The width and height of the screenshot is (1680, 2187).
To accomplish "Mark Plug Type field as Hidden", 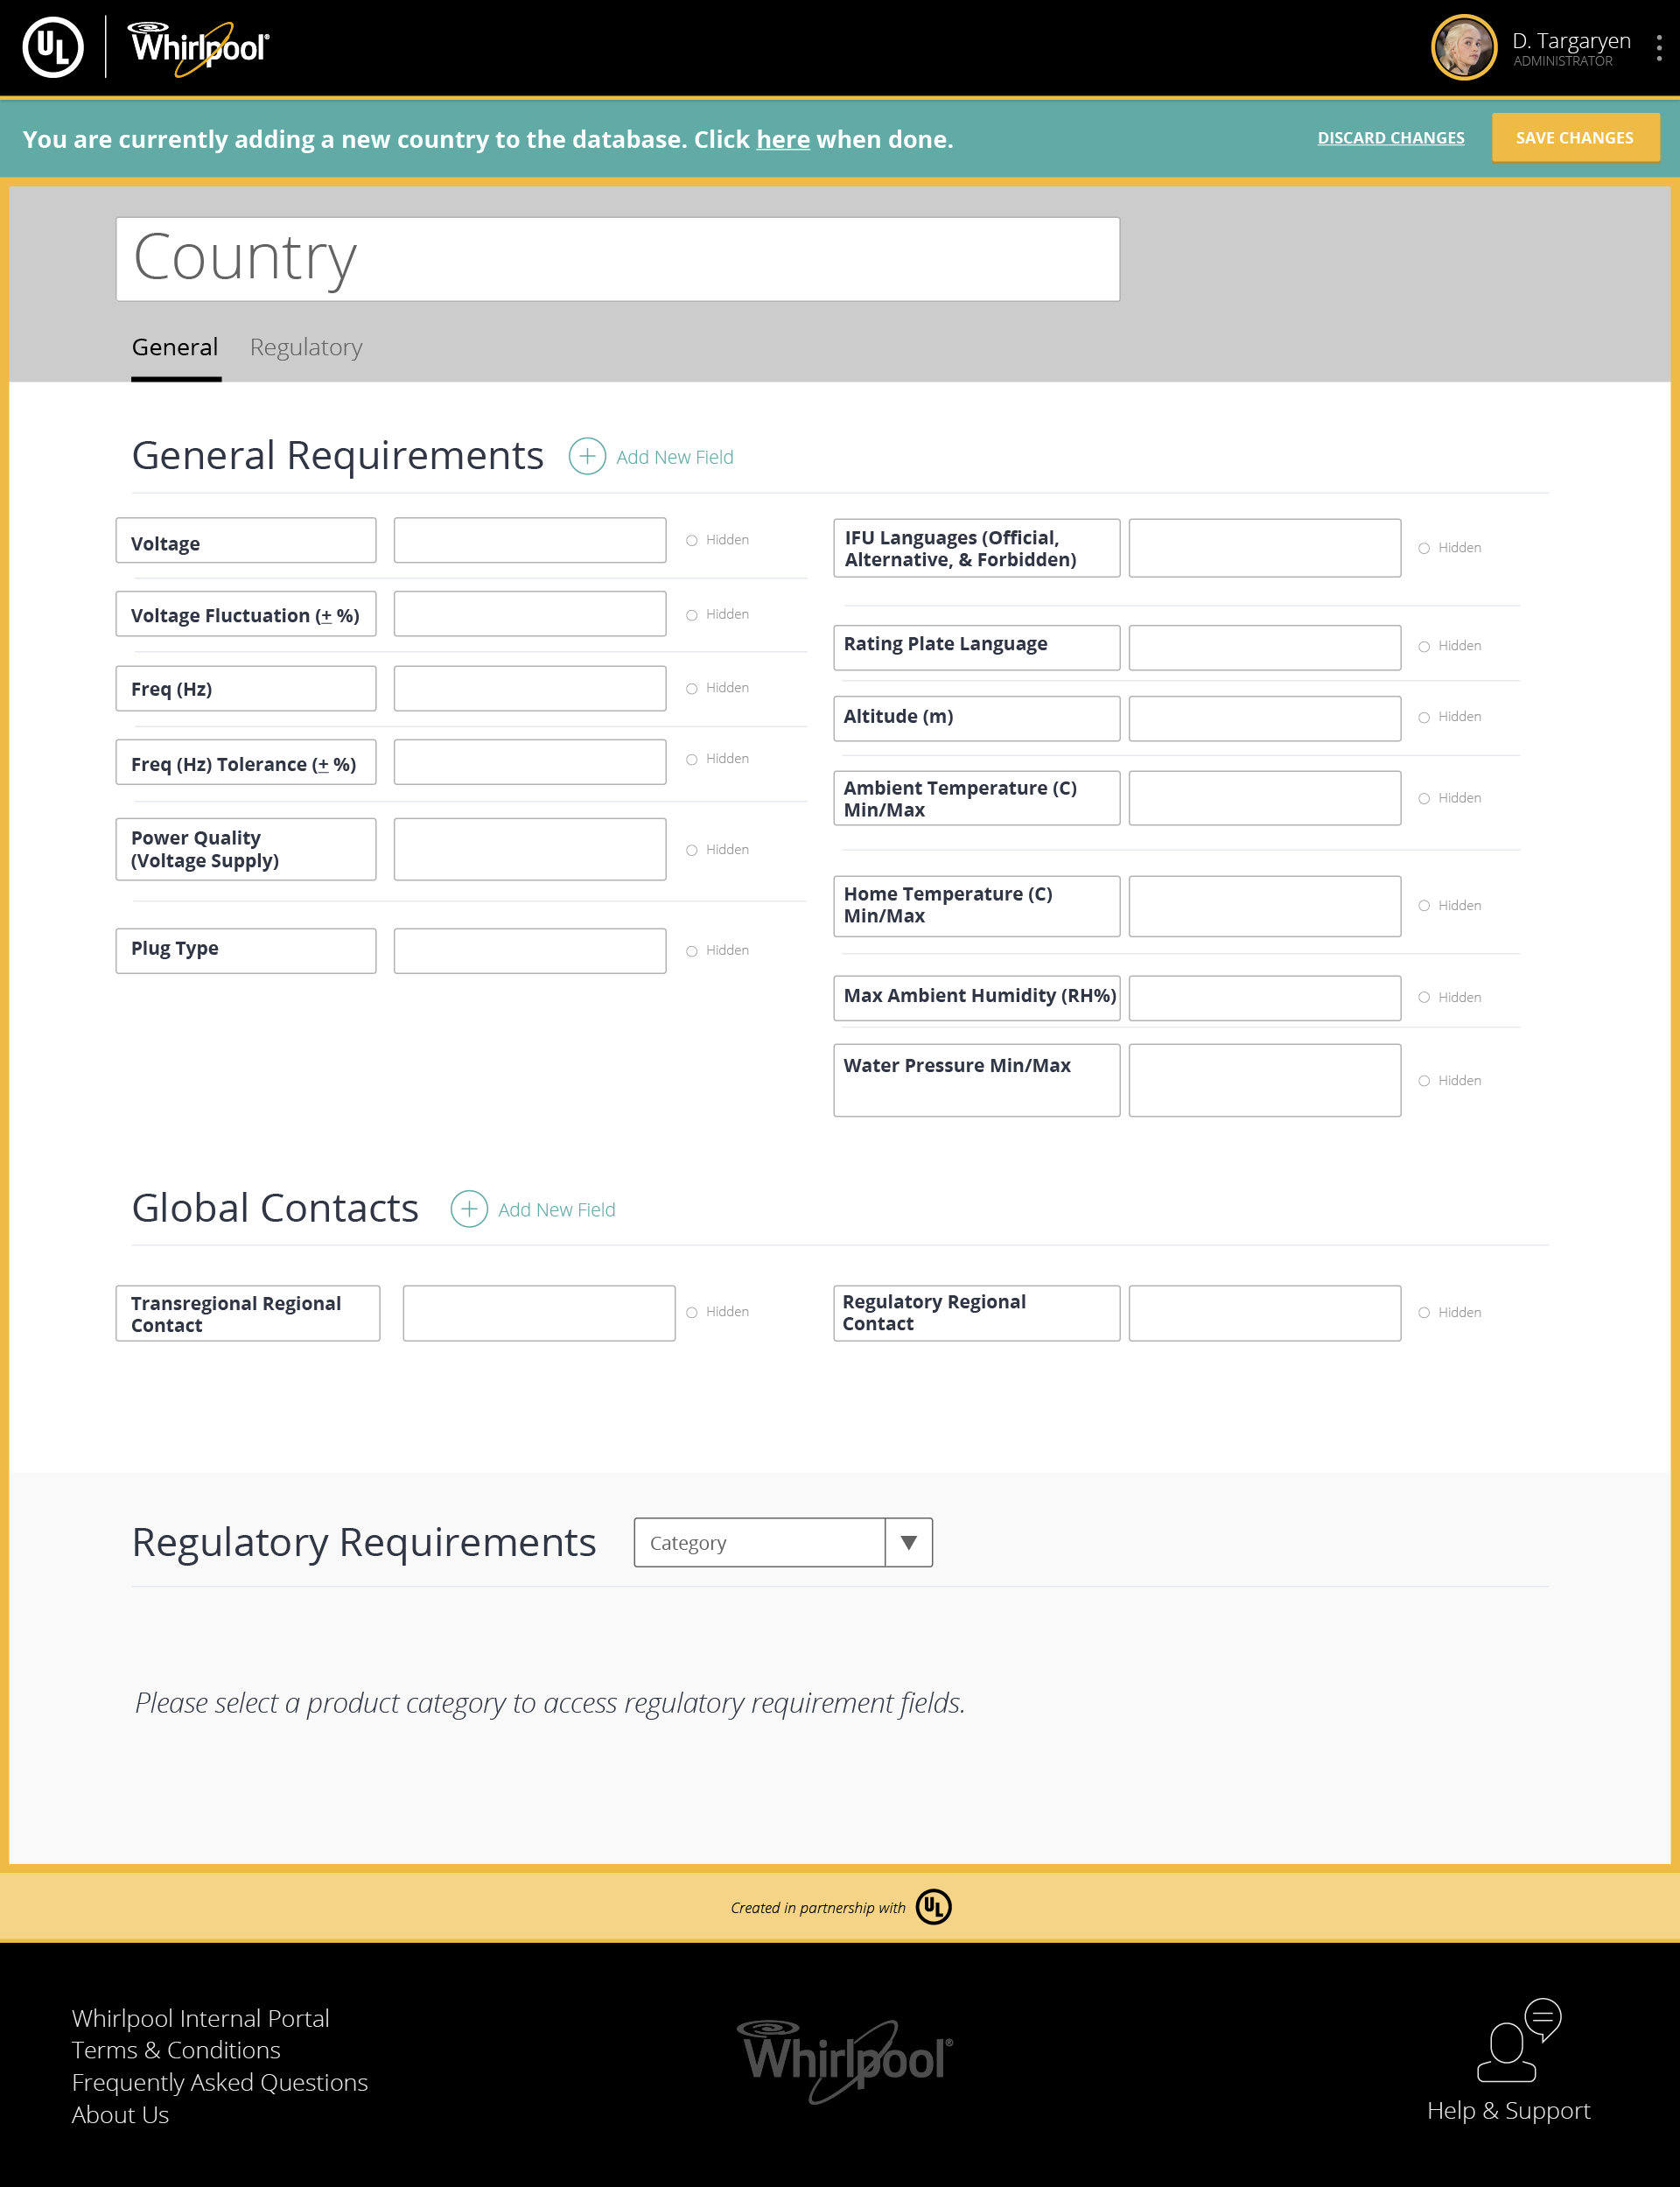I will pyautogui.click(x=691, y=951).
